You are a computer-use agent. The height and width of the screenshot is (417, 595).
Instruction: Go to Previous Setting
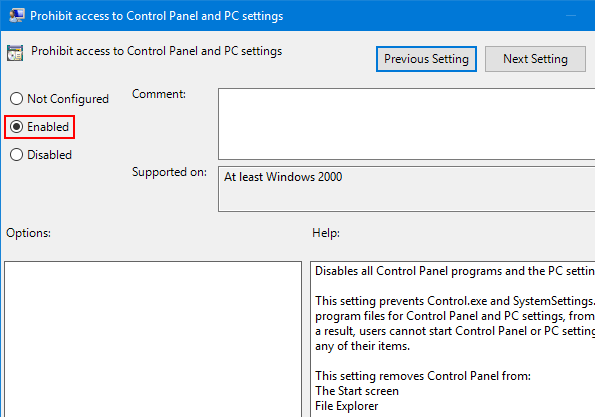[x=426, y=59]
